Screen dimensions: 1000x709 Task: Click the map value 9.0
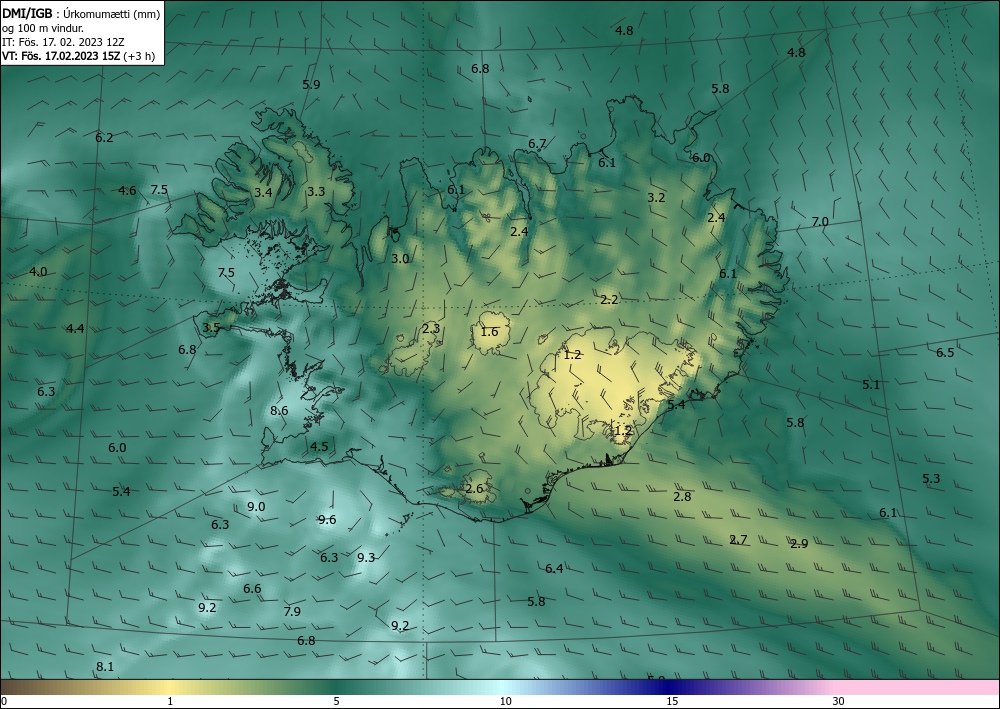point(256,507)
